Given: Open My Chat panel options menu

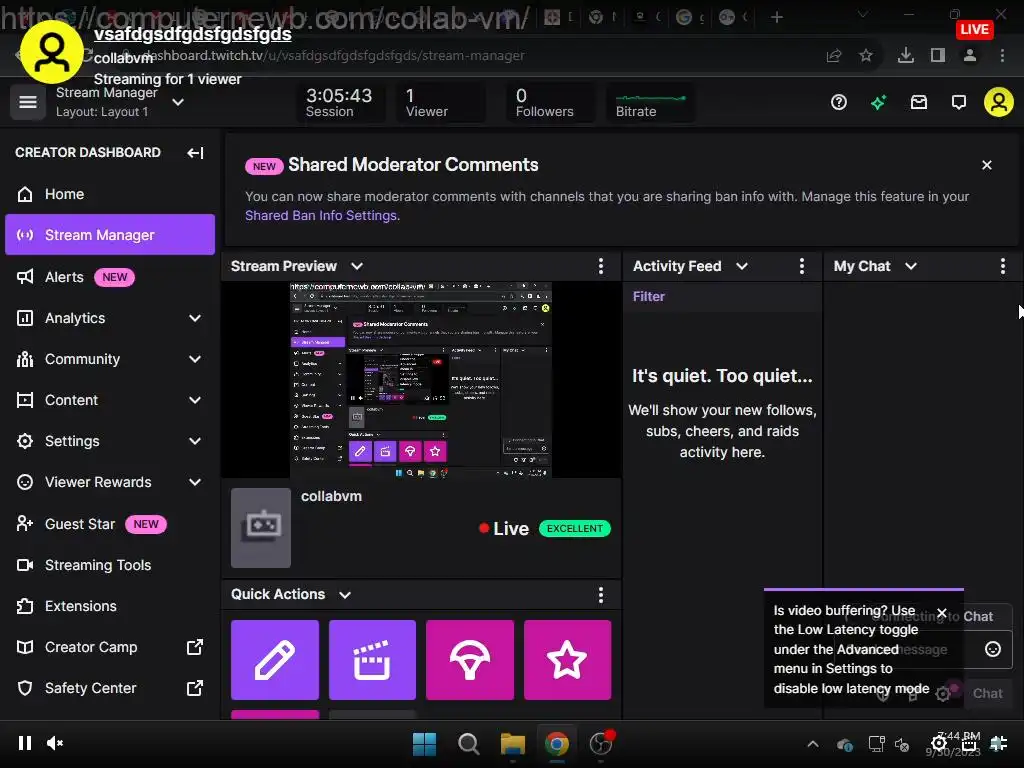Looking at the screenshot, I should coord(1002,266).
